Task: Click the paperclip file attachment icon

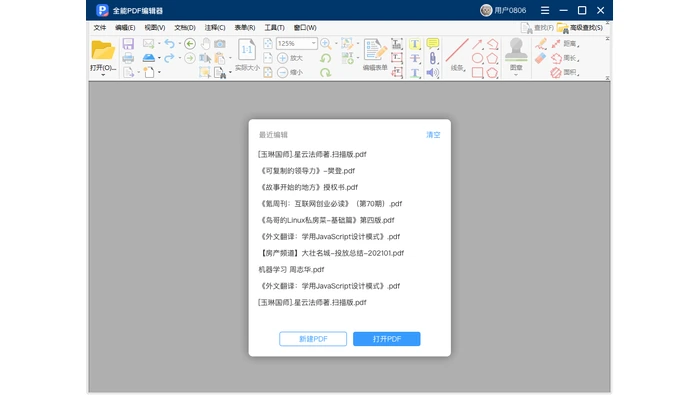Action: [x=432, y=58]
